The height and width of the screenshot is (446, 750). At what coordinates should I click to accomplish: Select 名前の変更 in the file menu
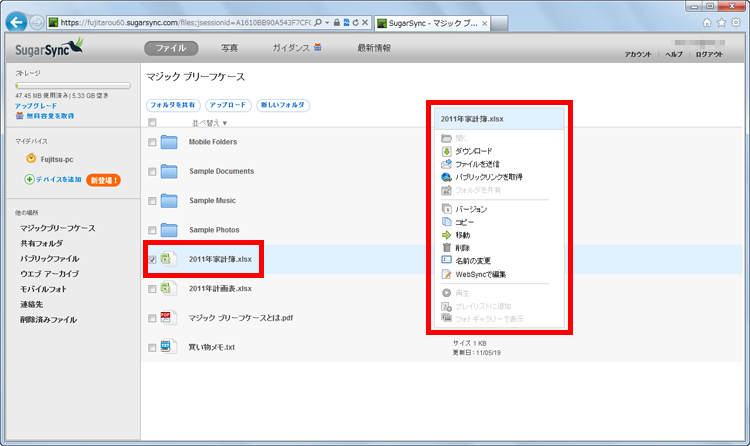pyautogui.click(x=473, y=261)
